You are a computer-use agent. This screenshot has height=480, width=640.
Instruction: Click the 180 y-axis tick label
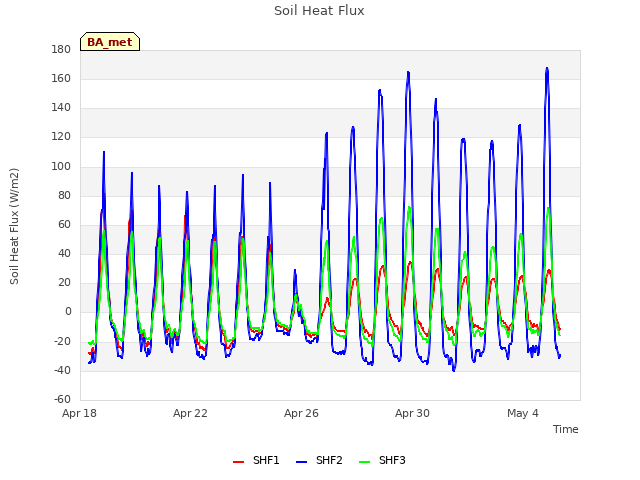61,49
